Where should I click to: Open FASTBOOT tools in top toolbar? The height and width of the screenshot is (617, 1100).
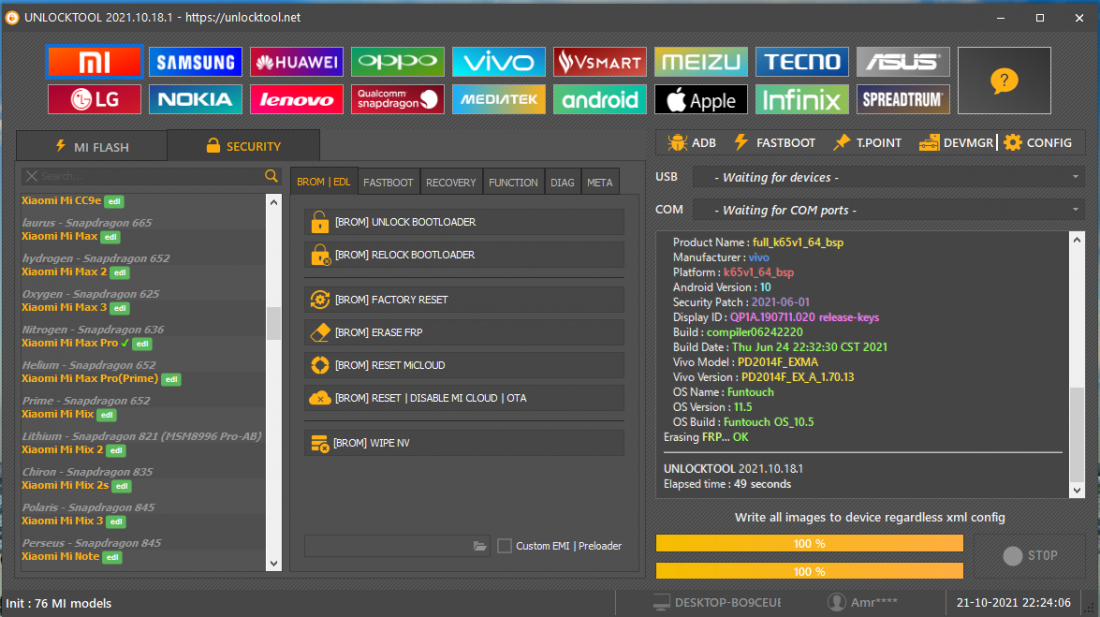point(774,143)
